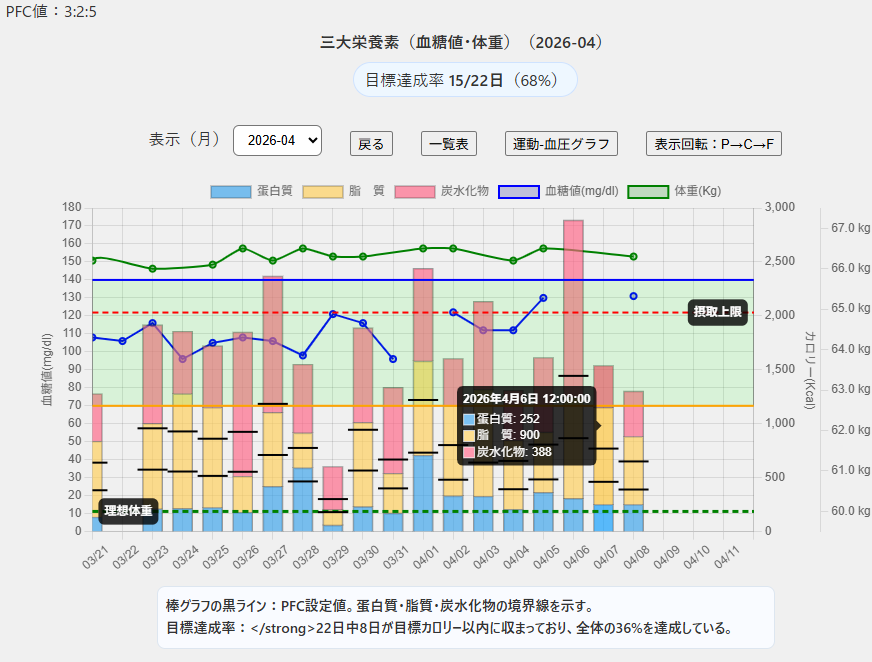Click the 摂取上限 annotation label
This screenshot has width=872, height=662.
pyautogui.click(x=718, y=312)
